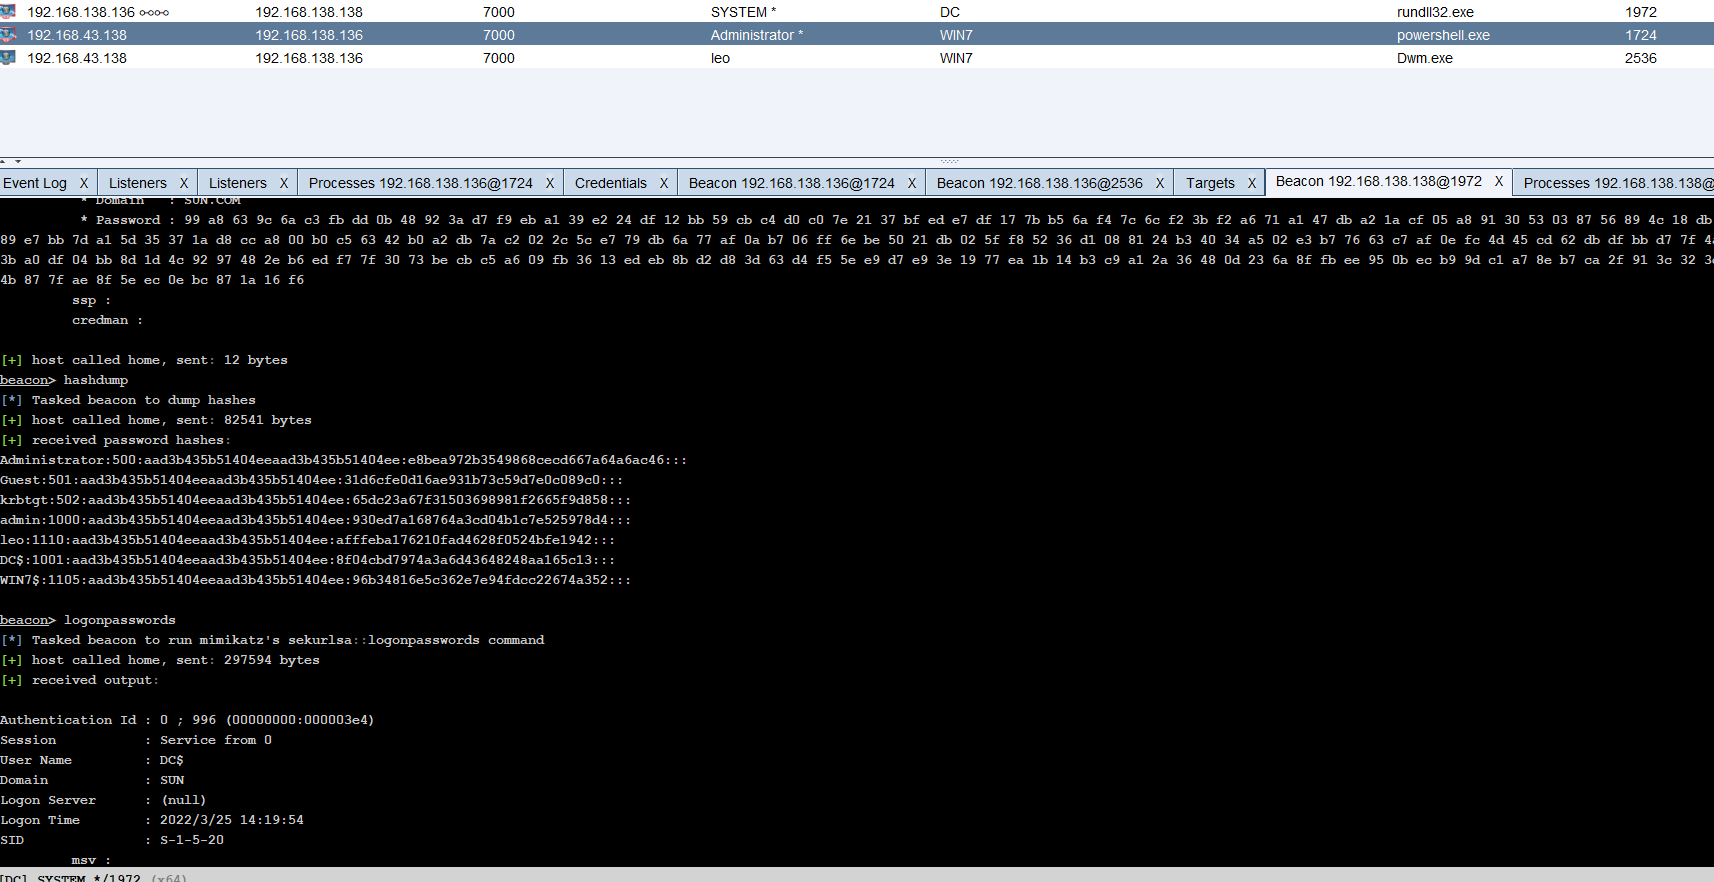Select the Dwm.exe process cell
1714x882 pixels.
pos(1425,58)
